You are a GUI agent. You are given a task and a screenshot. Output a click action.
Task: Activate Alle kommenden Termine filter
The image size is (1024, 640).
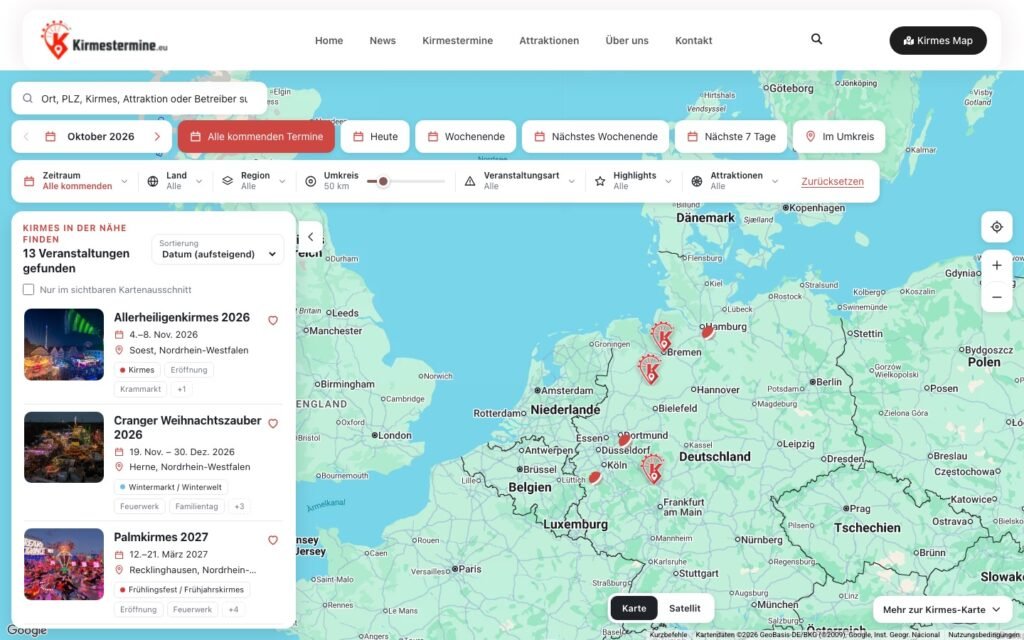point(256,136)
